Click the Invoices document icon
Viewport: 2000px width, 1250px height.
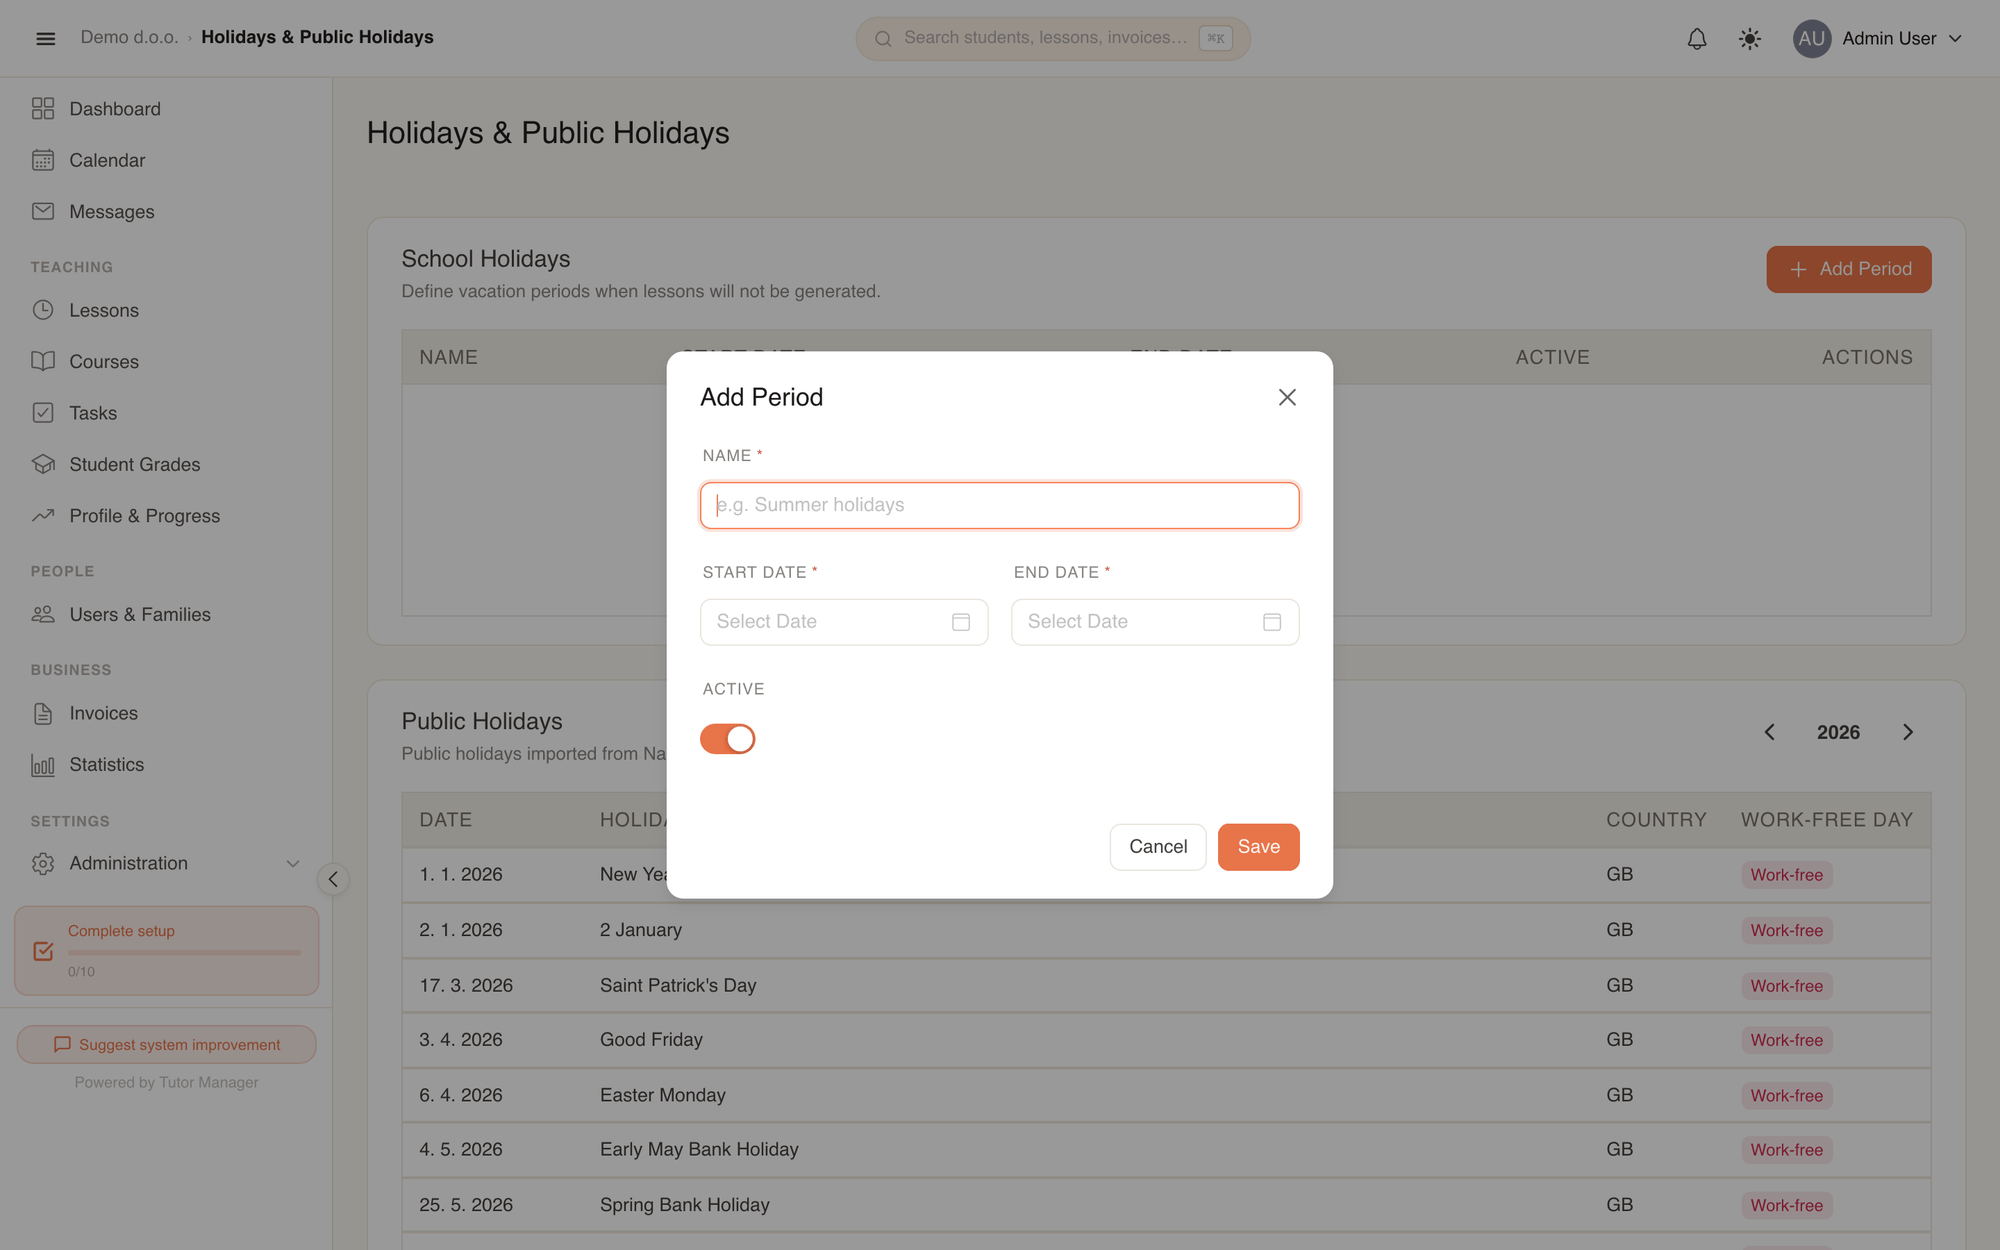[x=43, y=713]
